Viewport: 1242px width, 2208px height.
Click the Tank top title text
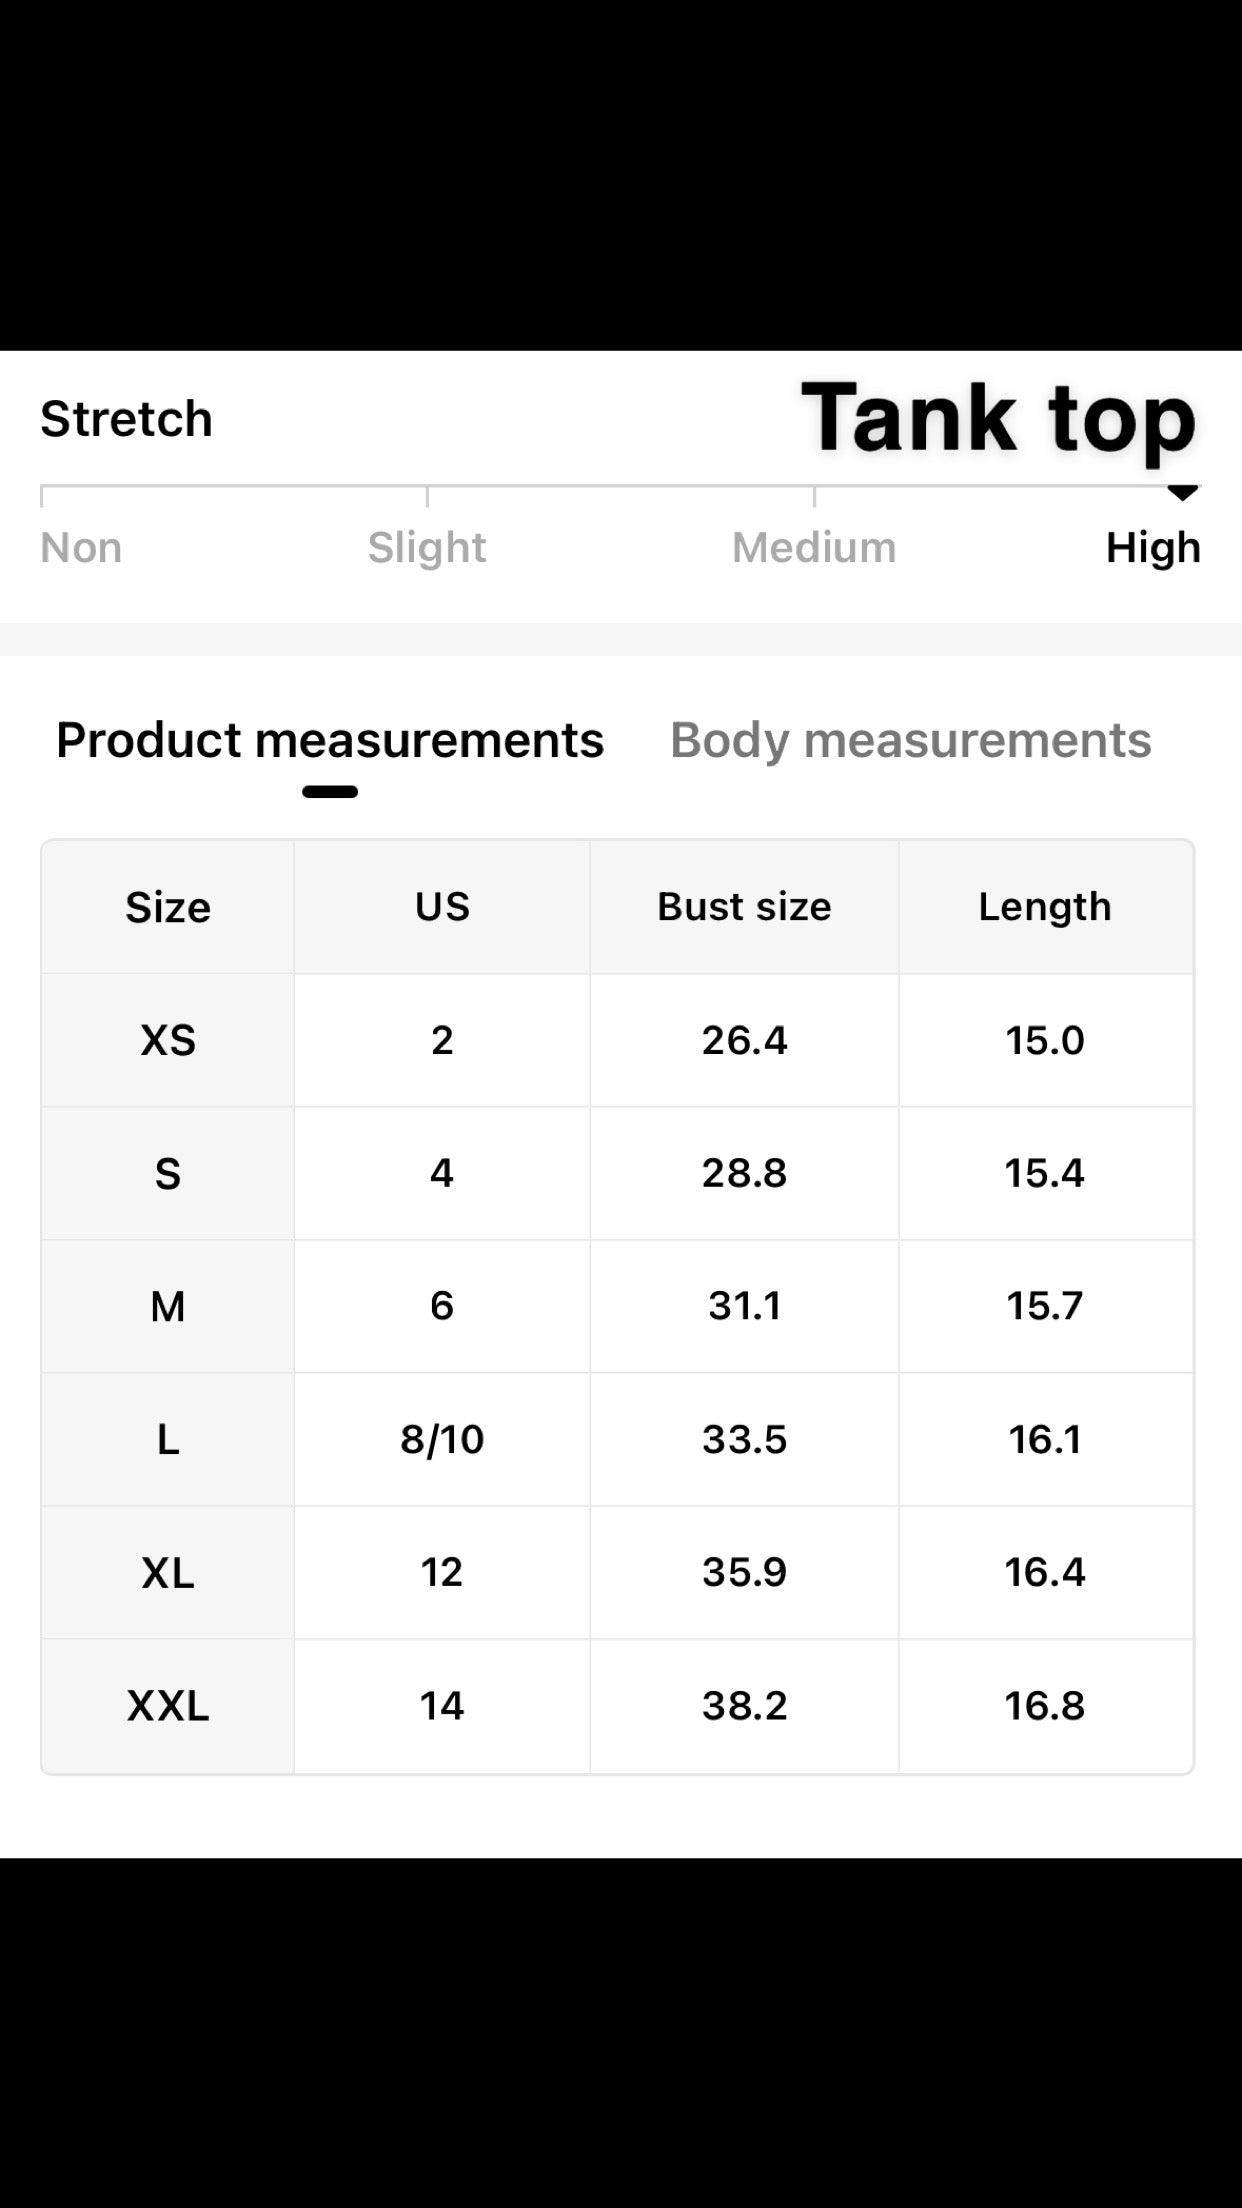(998, 419)
